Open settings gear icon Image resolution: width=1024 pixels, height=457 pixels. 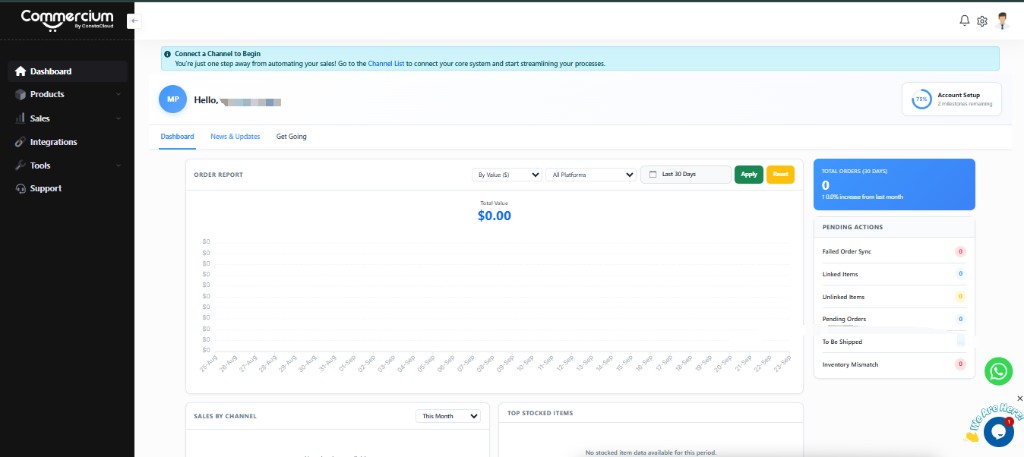pos(982,22)
